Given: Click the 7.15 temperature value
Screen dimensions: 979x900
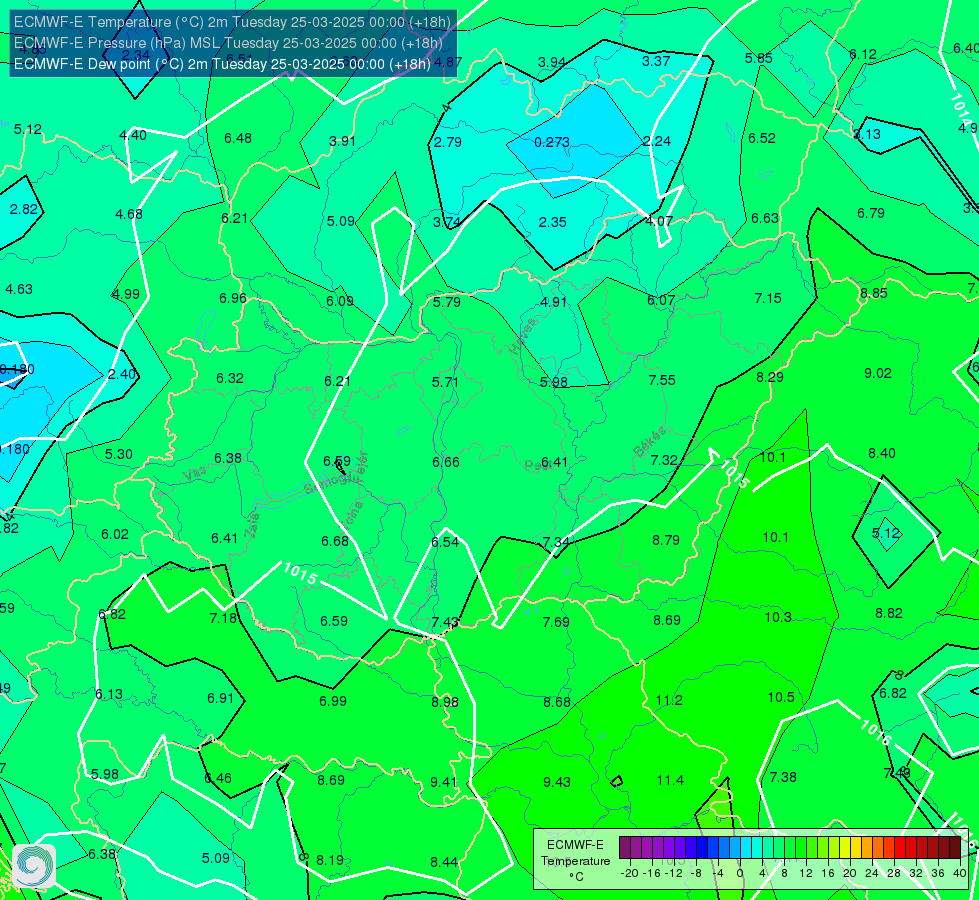Looking at the screenshot, I should pos(768,299).
